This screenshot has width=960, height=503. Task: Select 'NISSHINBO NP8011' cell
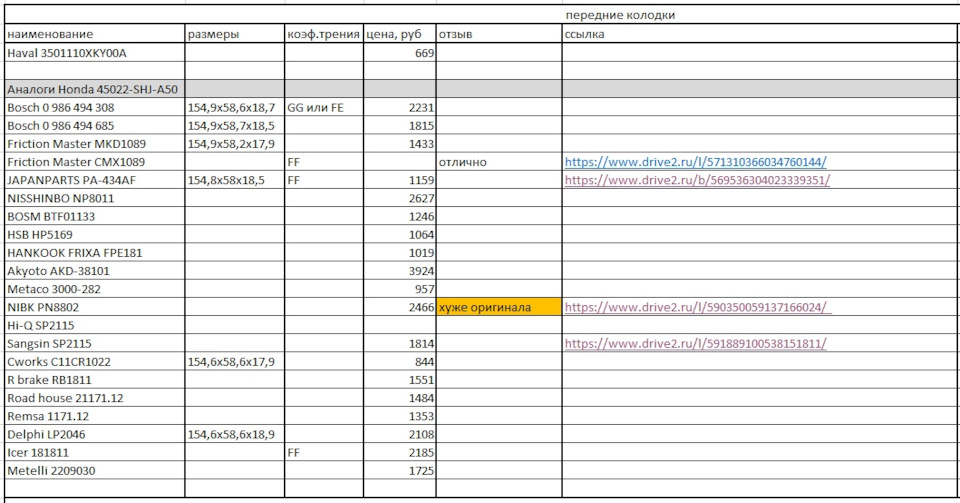(x=94, y=198)
